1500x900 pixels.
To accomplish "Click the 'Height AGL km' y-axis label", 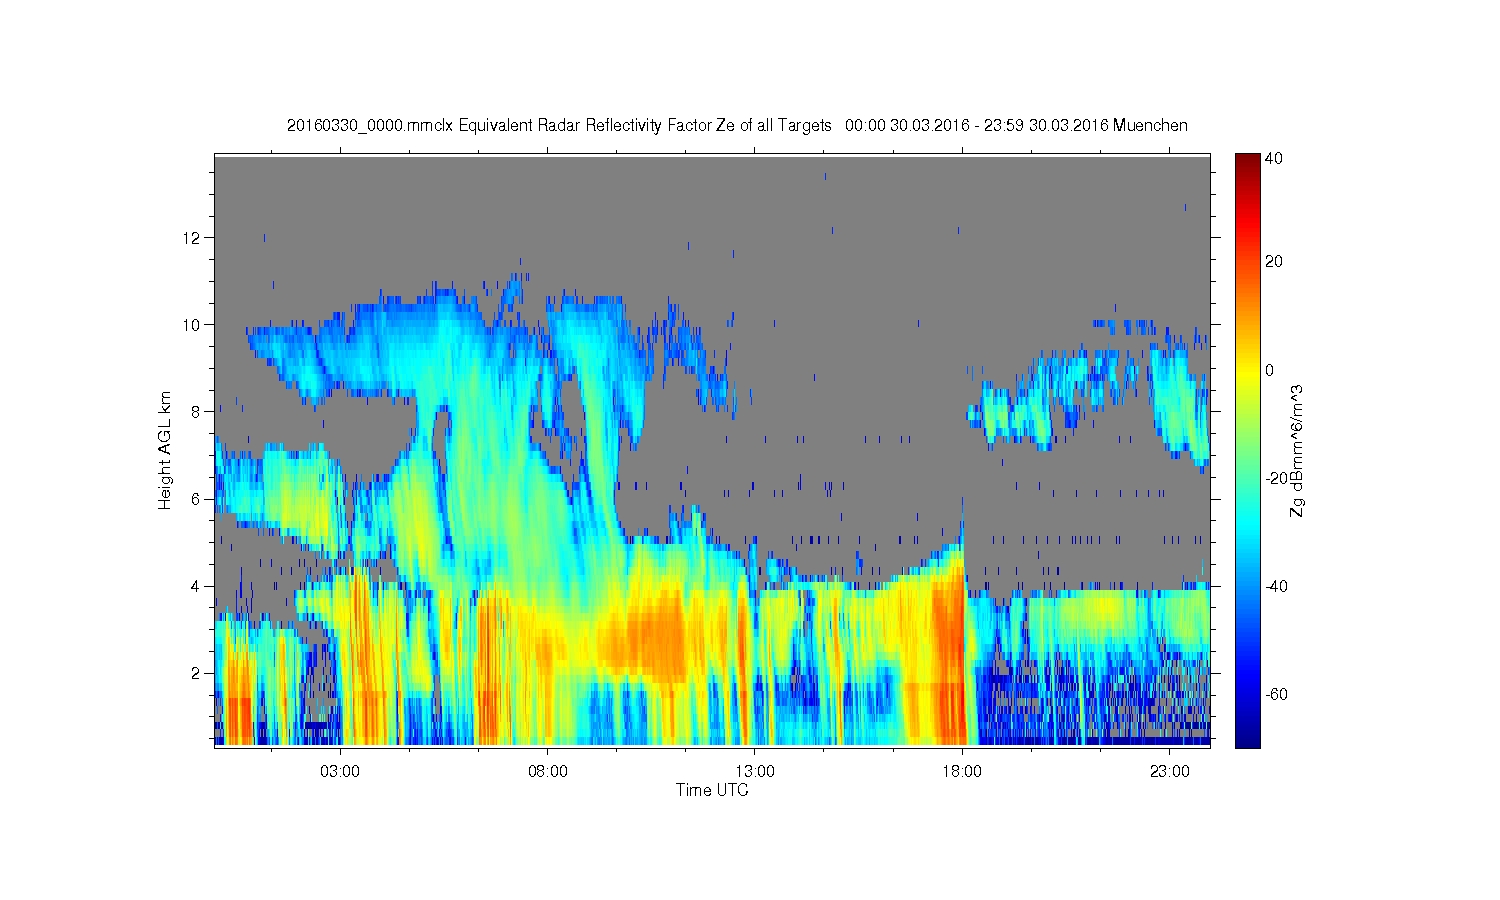I will pos(165,450).
